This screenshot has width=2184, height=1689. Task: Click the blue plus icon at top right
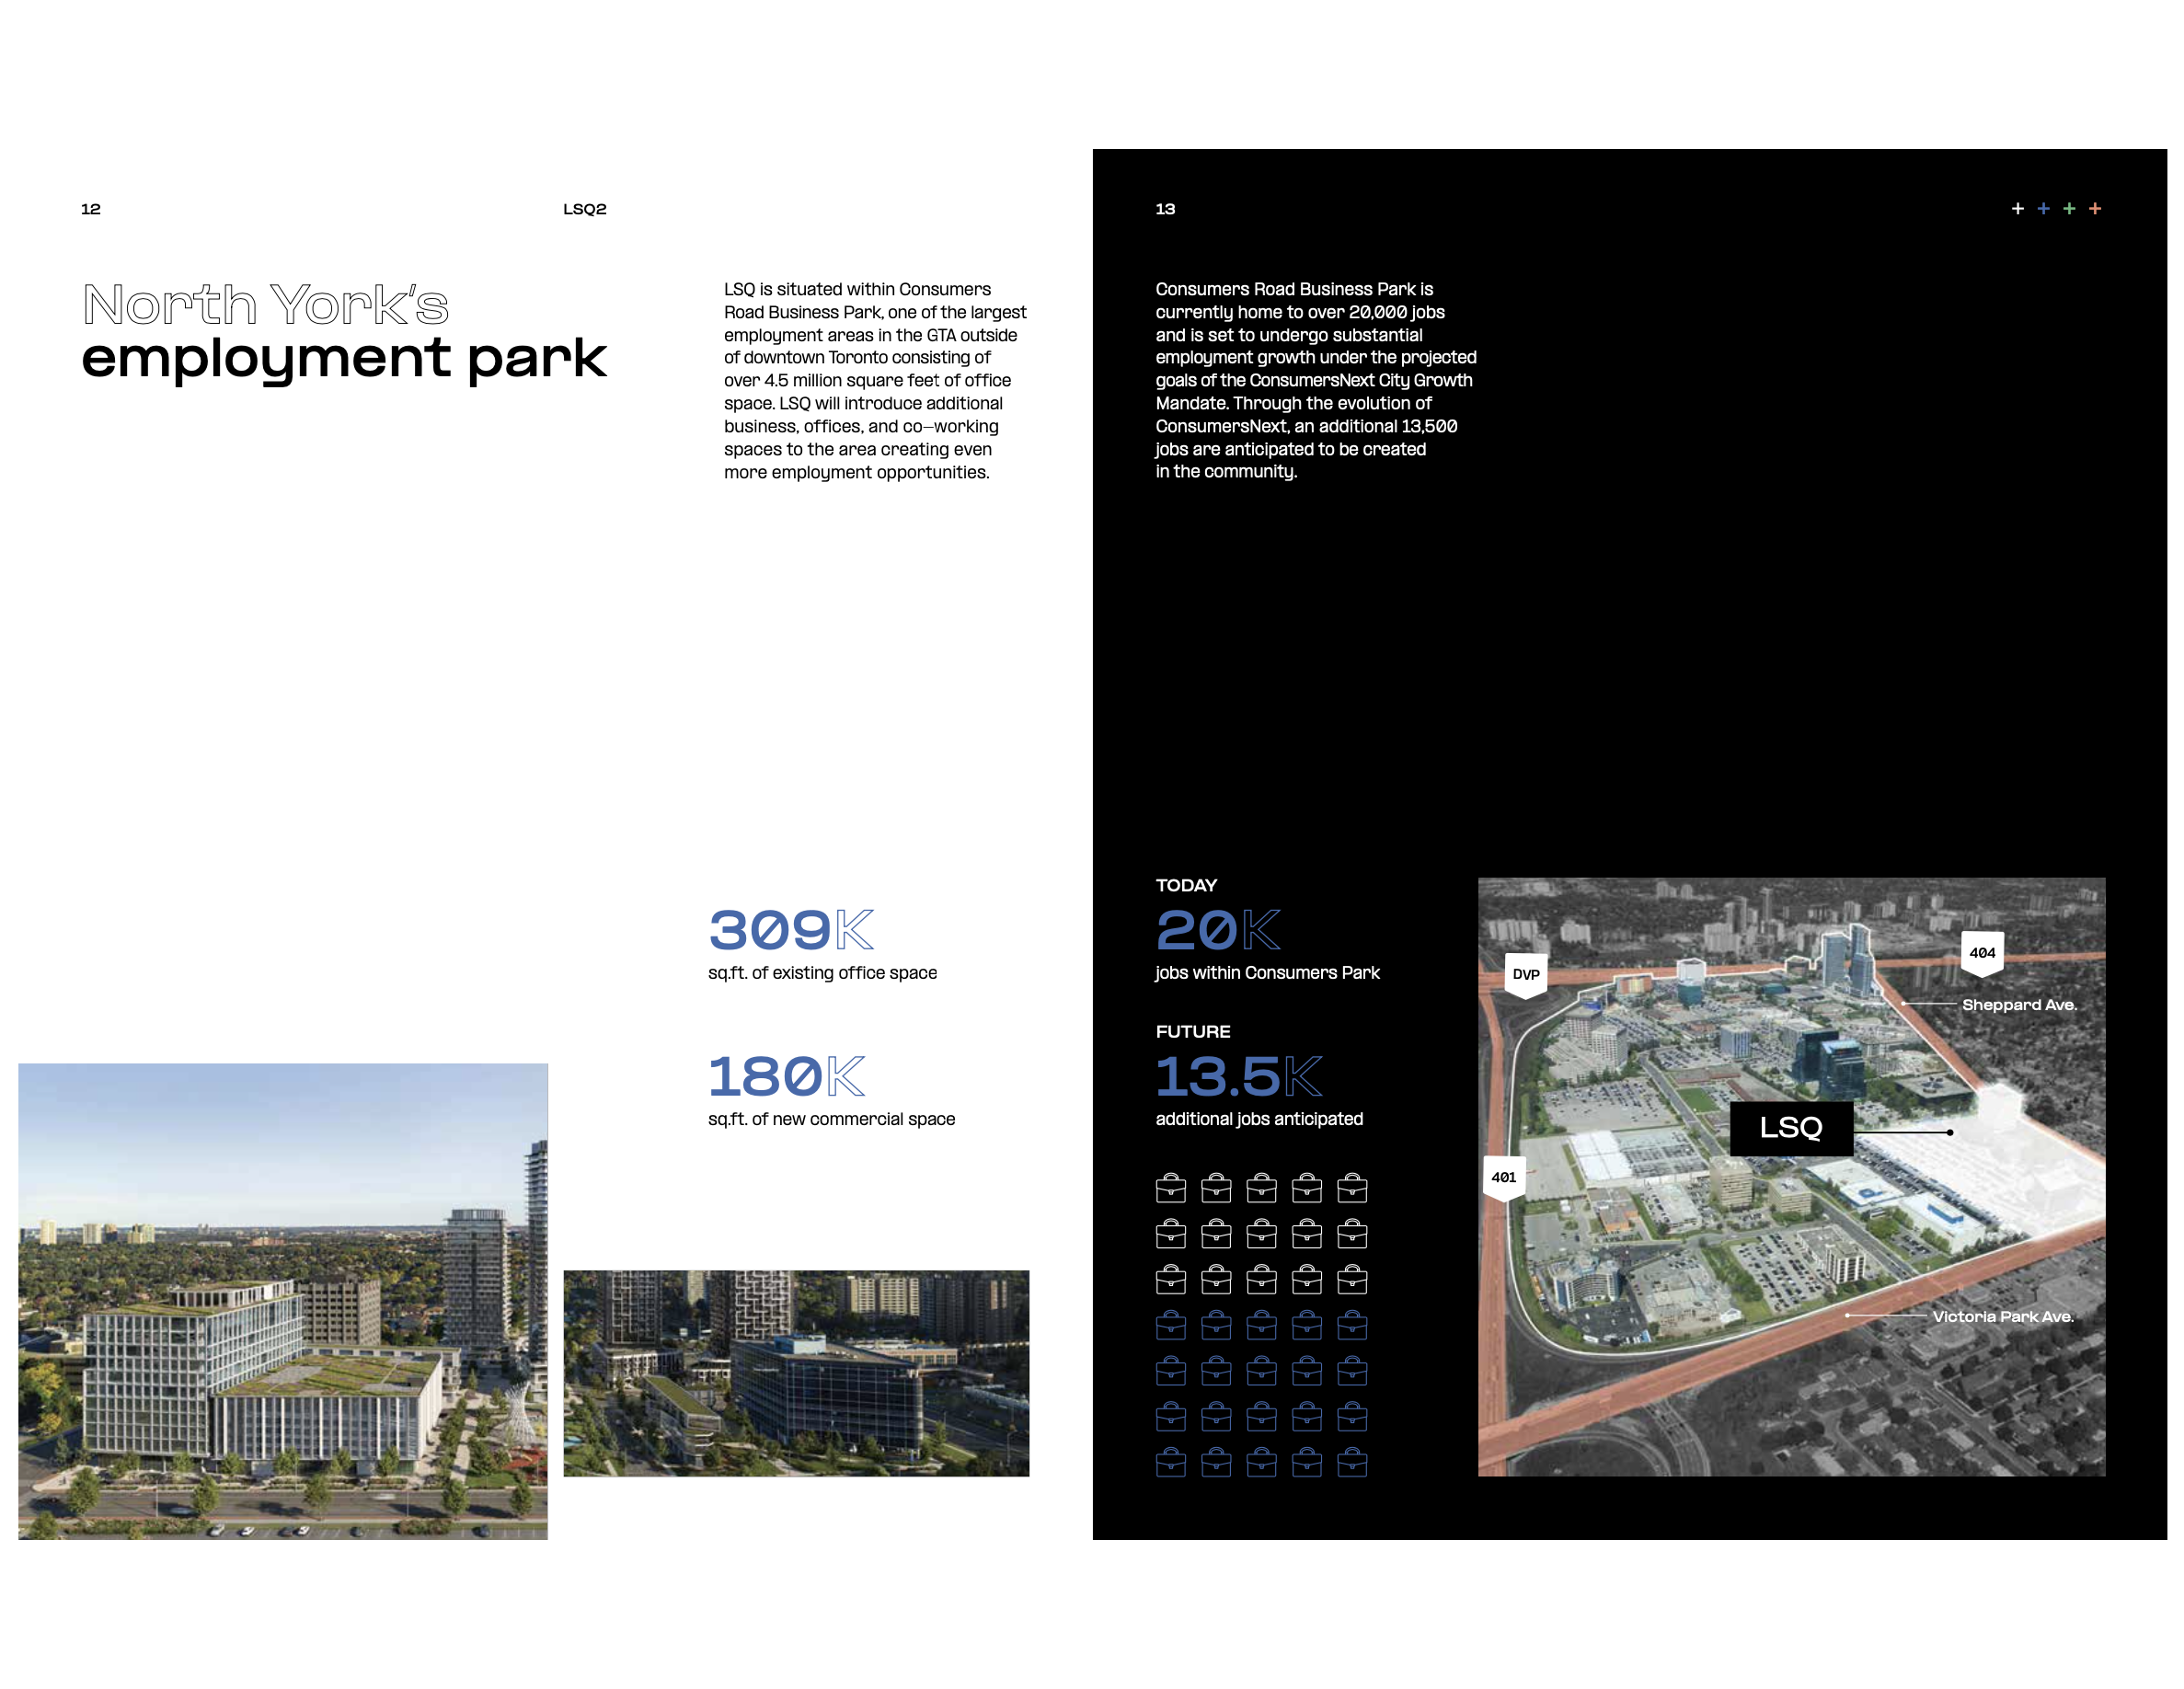tap(2043, 208)
